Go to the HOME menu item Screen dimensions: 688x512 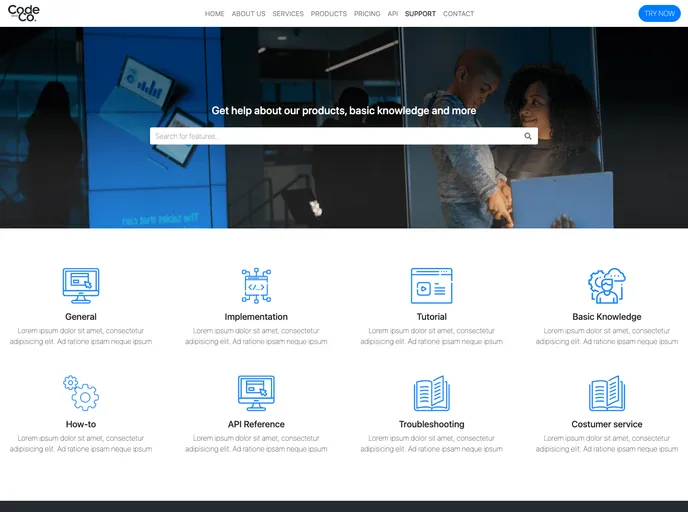[214, 14]
